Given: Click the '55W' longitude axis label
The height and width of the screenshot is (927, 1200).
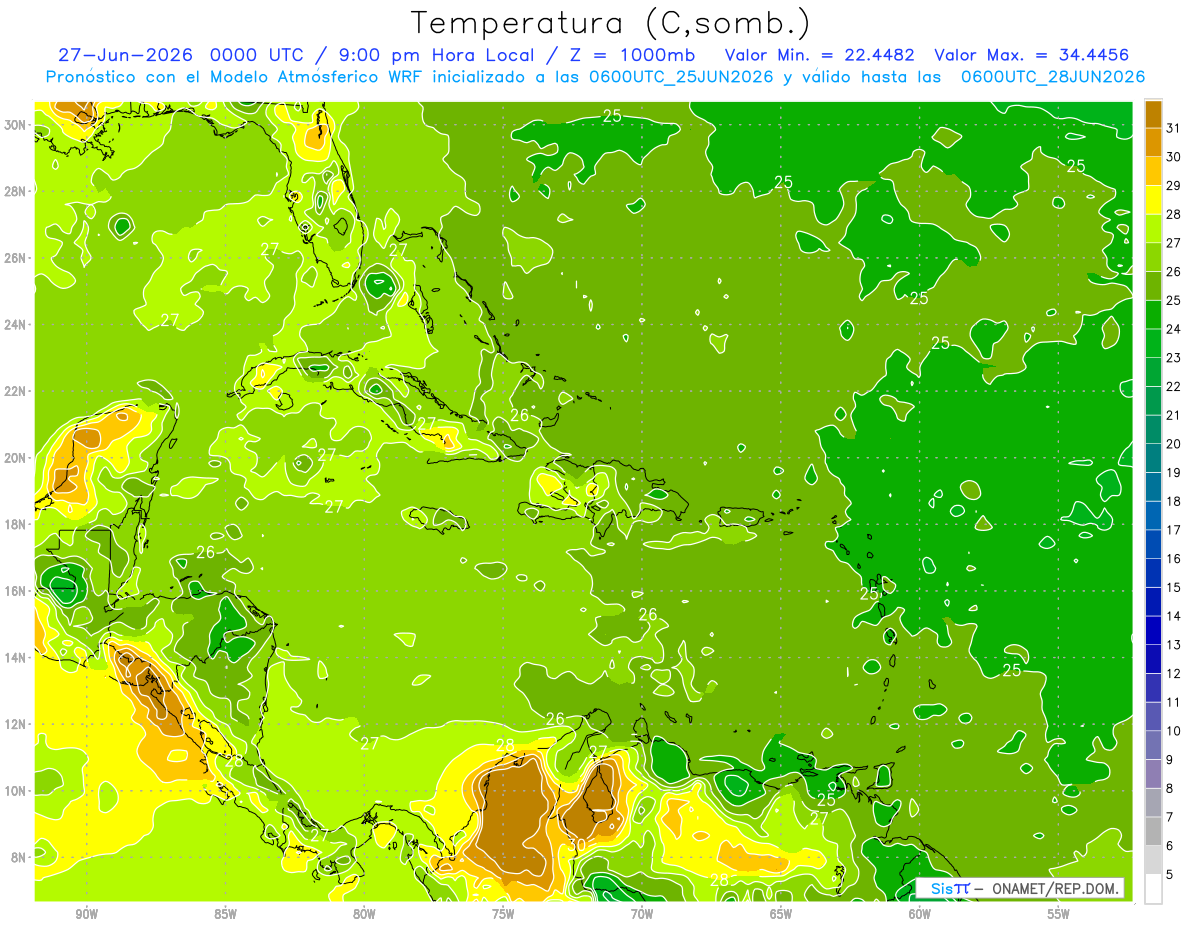Looking at the screenshot, I should coord(1059,914).
